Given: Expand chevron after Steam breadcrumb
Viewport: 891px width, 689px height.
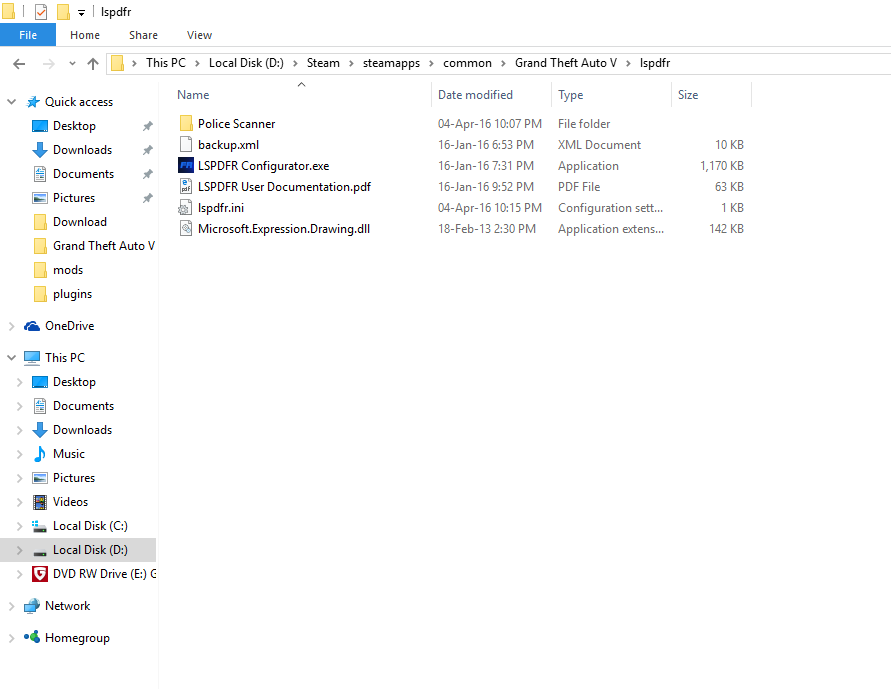Looking at the screenshot, I should click(351, 64).
